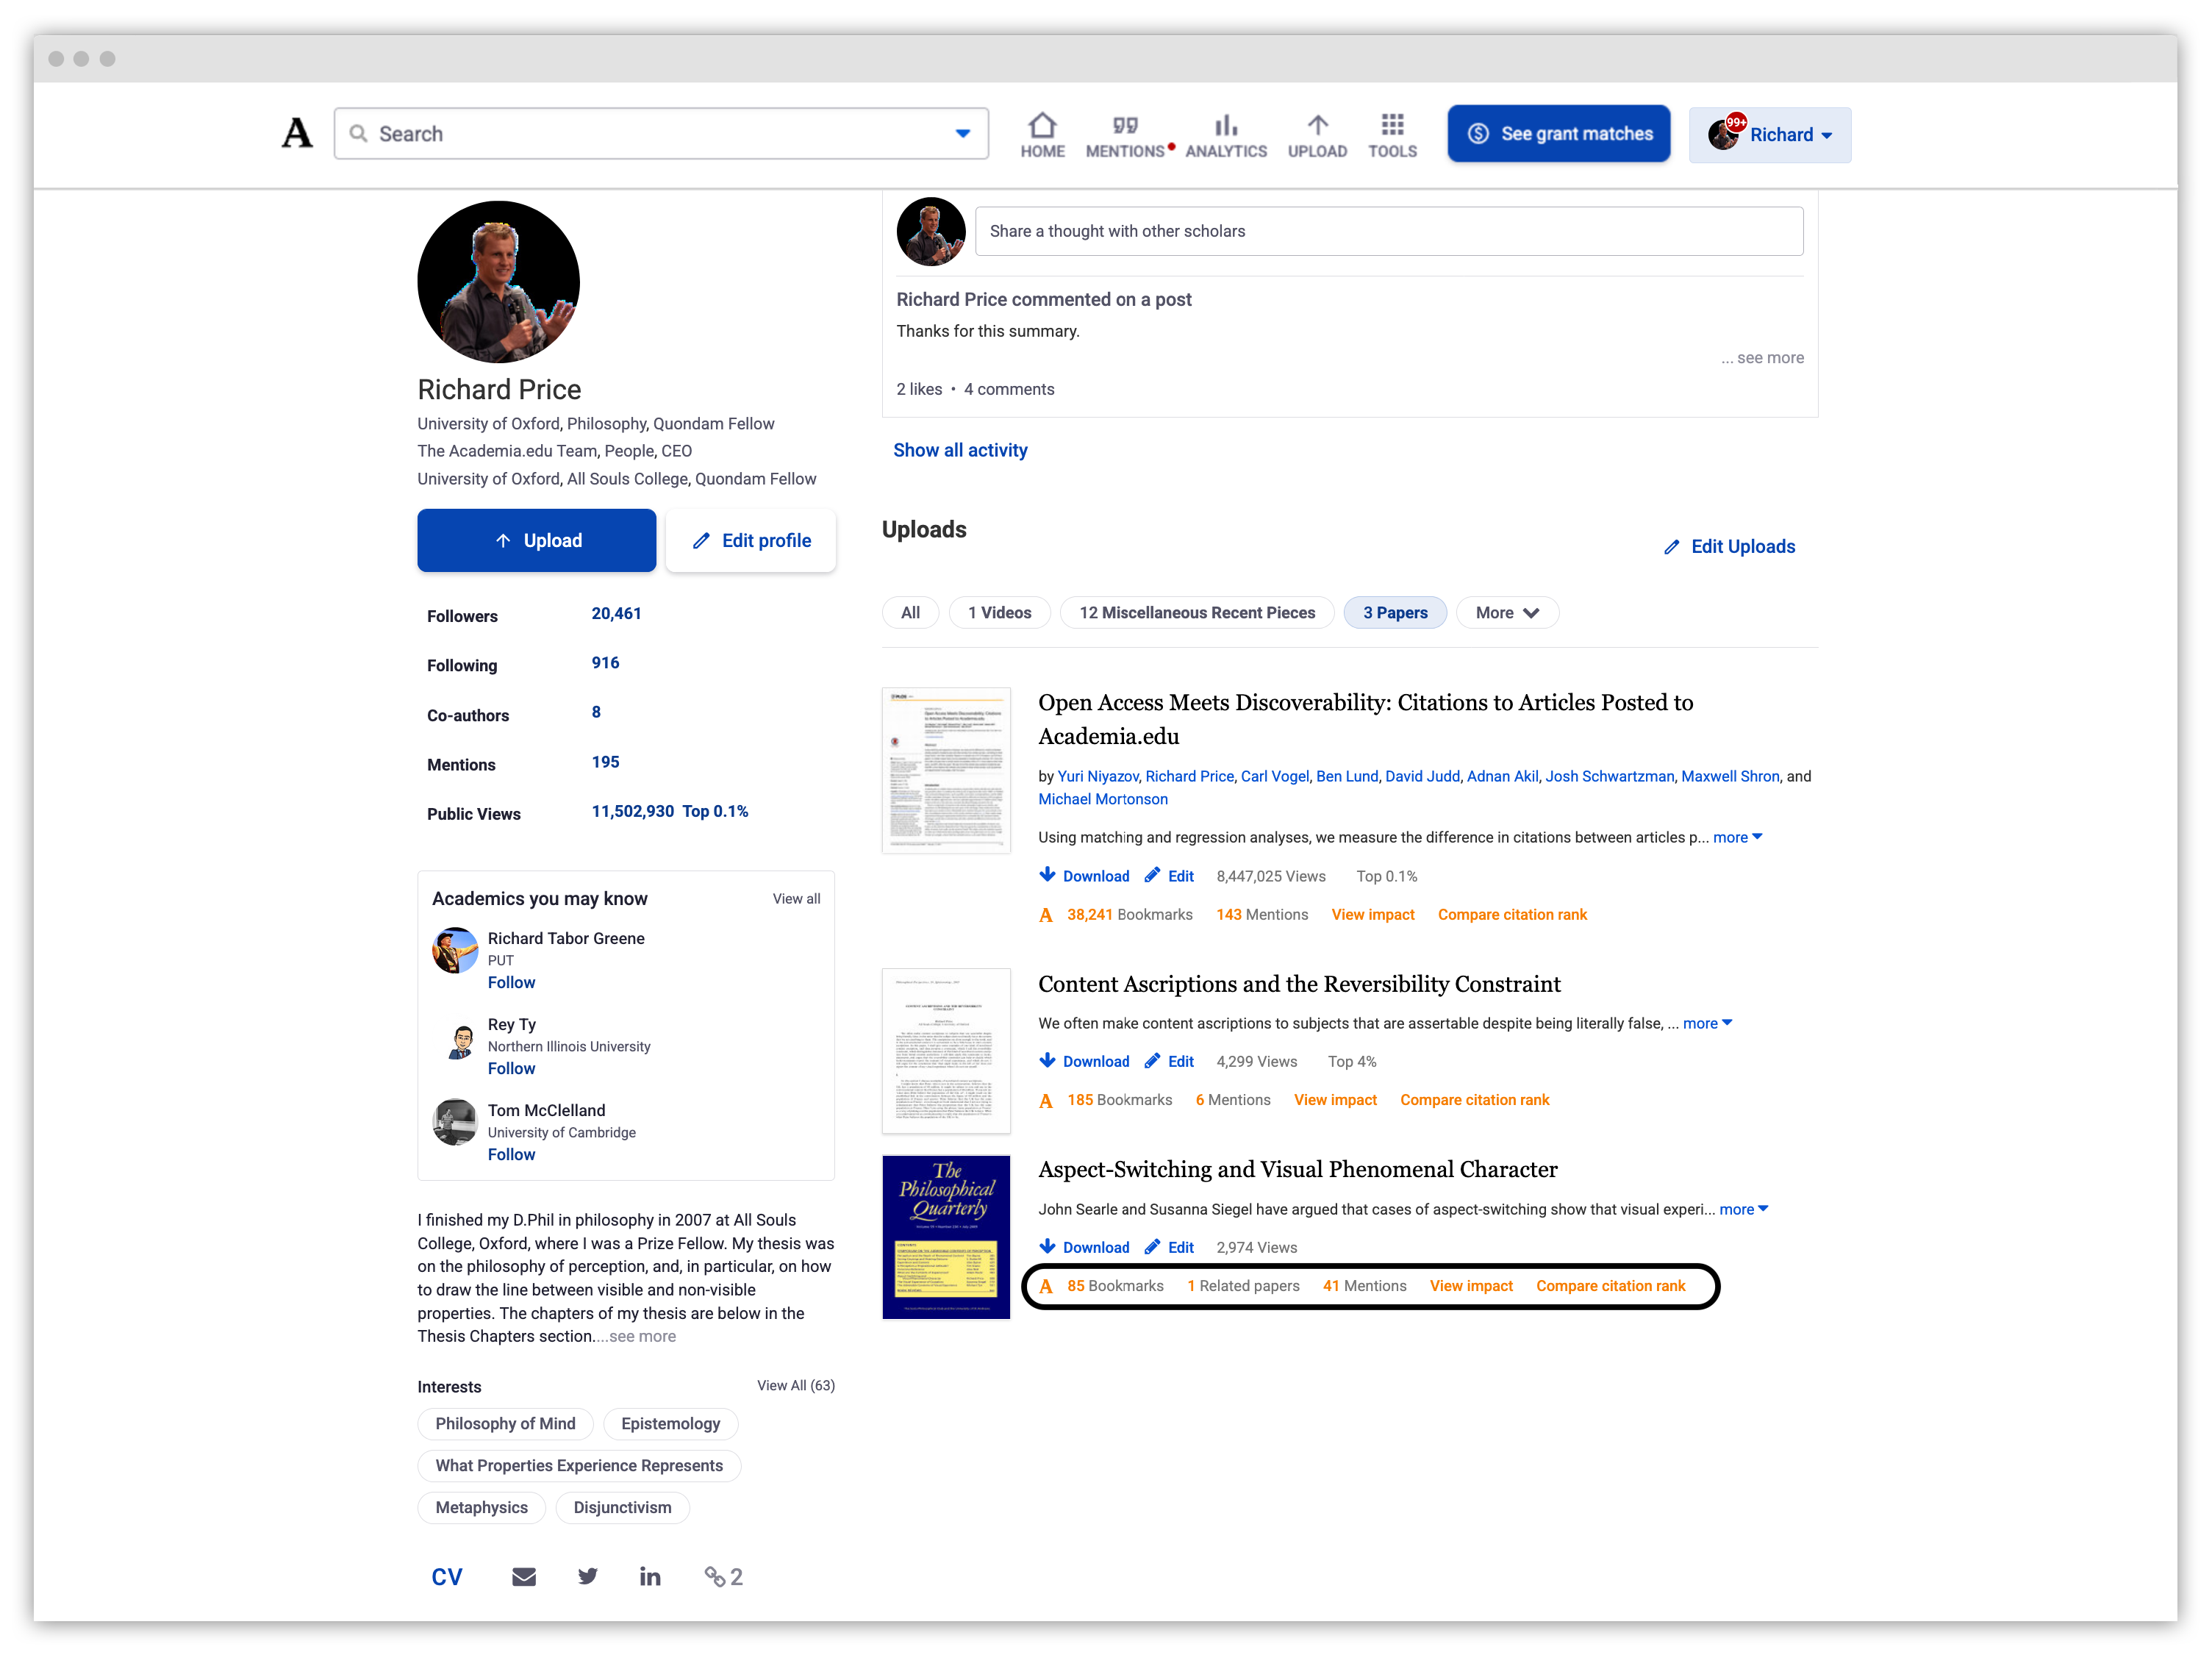The image size is (2212, 1655).
Task: Open the Twitter profile icon
Action: (587, 1576)
